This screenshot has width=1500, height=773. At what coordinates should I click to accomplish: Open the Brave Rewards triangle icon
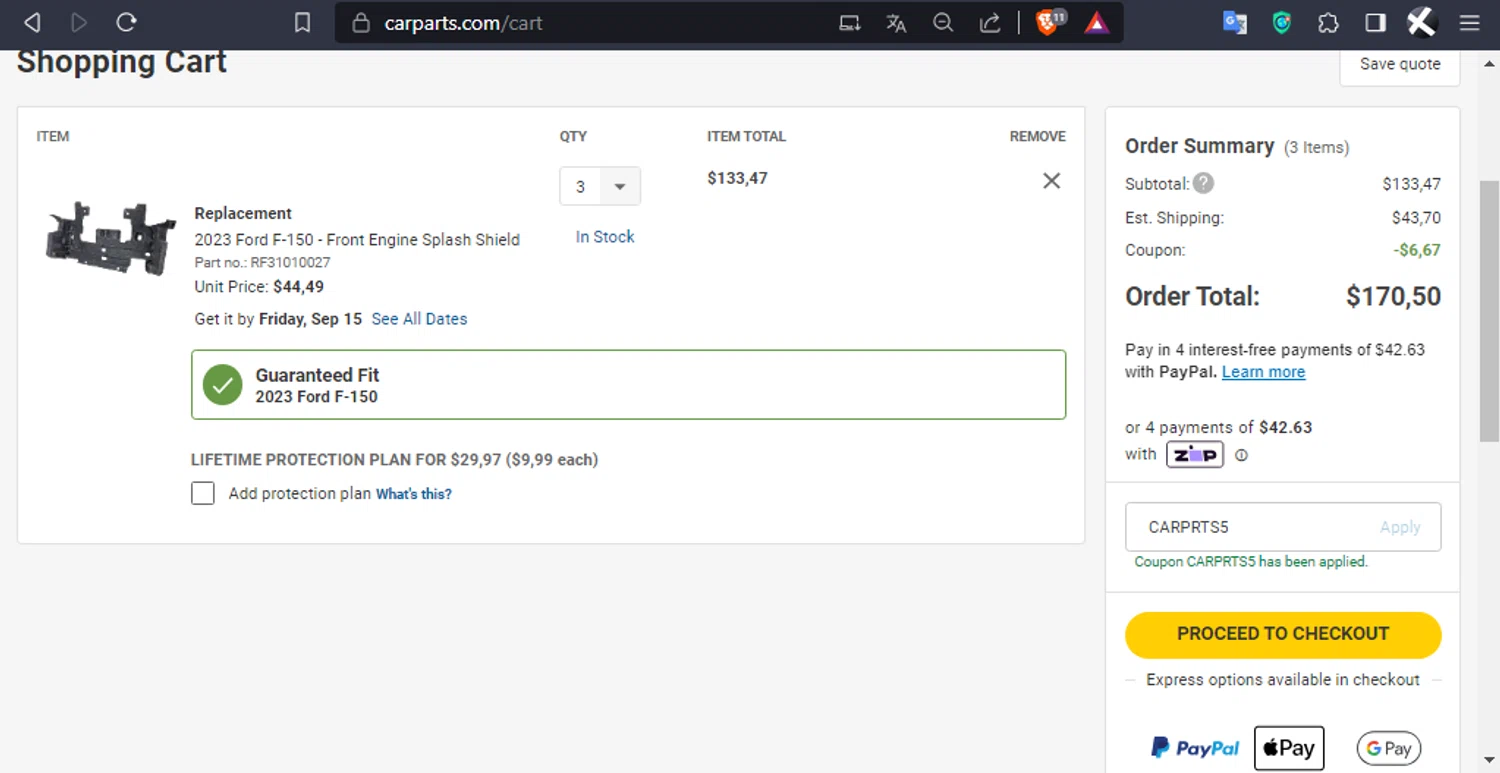[1096, 23]
